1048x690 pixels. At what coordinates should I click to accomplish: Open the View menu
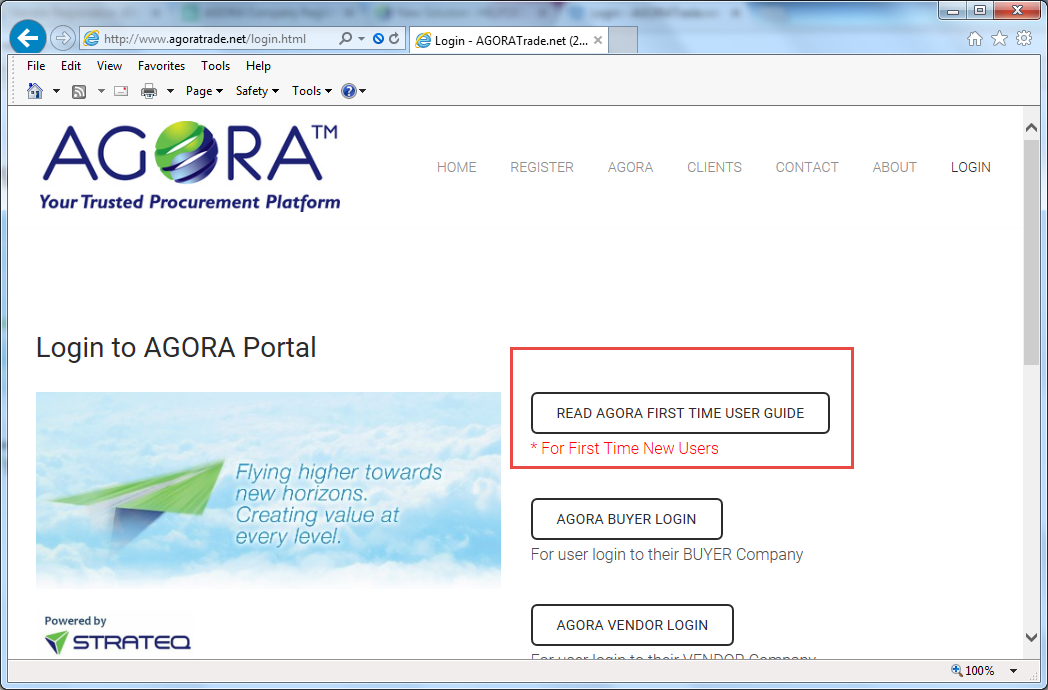click(x=109, y=66)
